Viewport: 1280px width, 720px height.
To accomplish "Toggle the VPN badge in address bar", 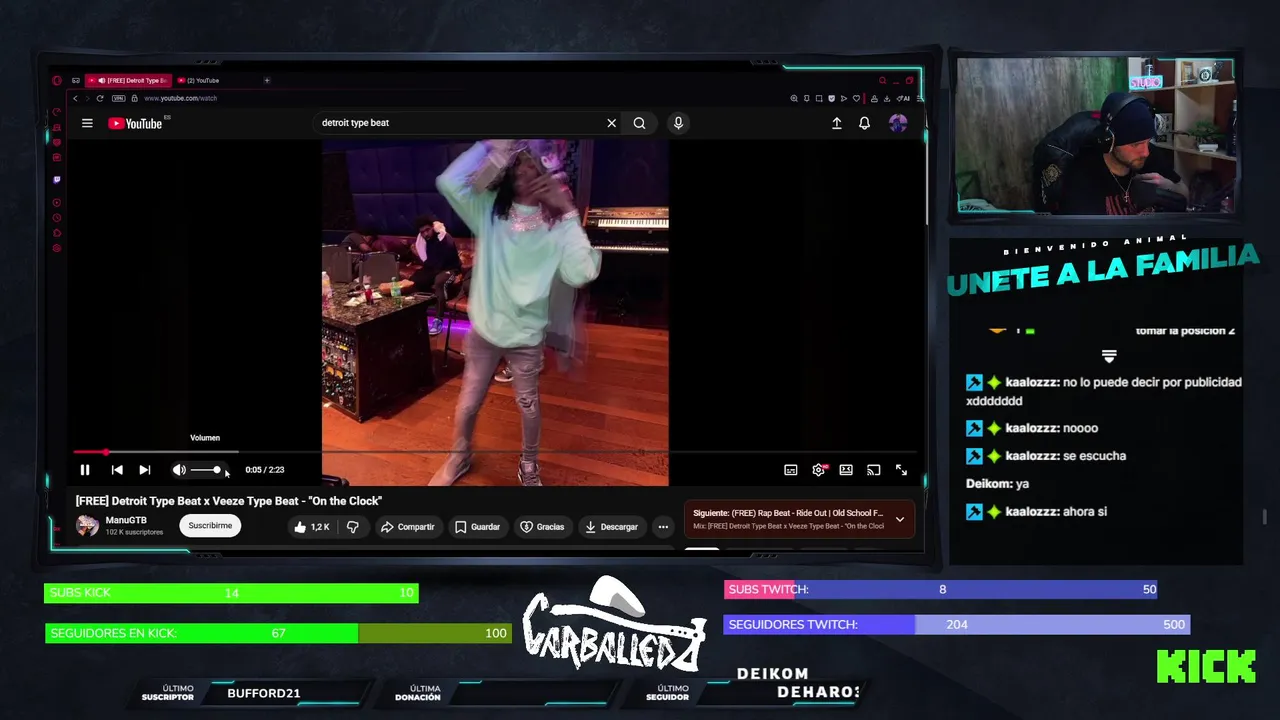I will pos(119,98).
